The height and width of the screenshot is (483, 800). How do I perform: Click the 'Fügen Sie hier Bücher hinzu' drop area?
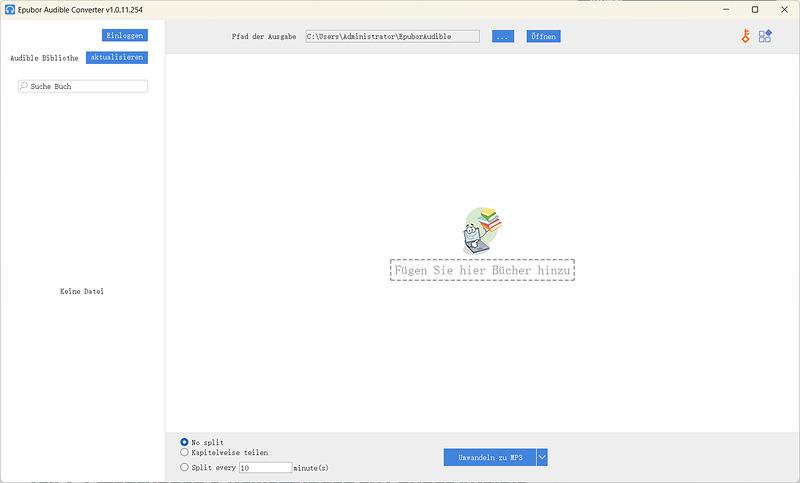point(482,270)
